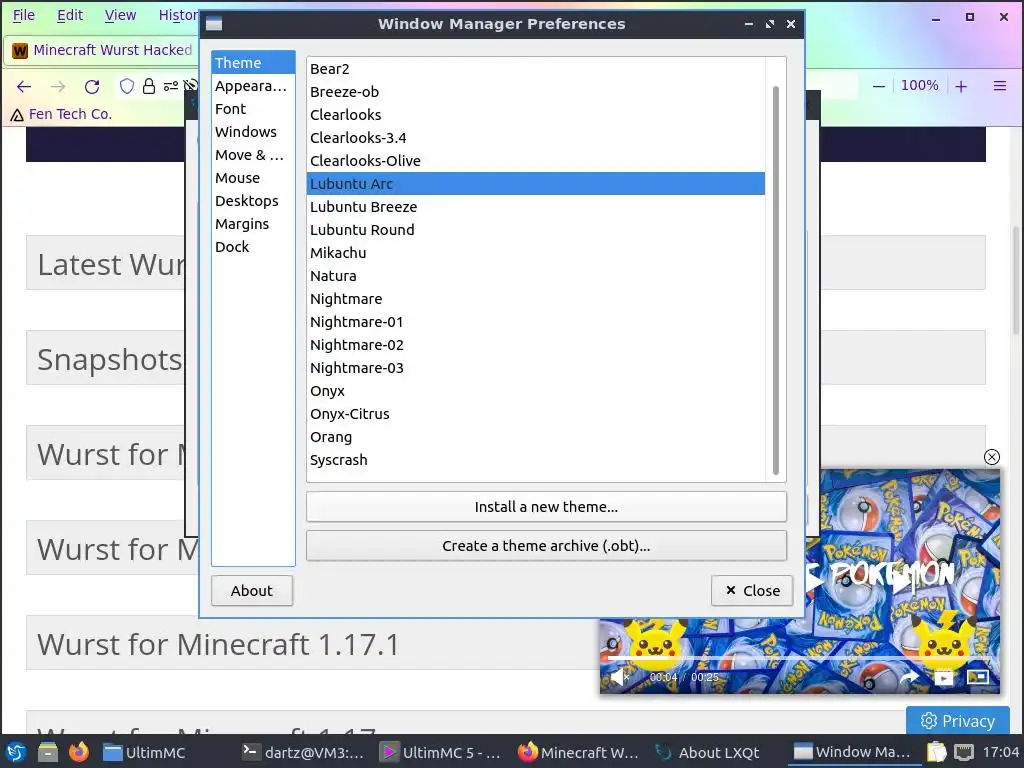Click Install a new theme button
Viewport: 1024px width, 768px height.
pyautogui.click(x=546, y=507)
